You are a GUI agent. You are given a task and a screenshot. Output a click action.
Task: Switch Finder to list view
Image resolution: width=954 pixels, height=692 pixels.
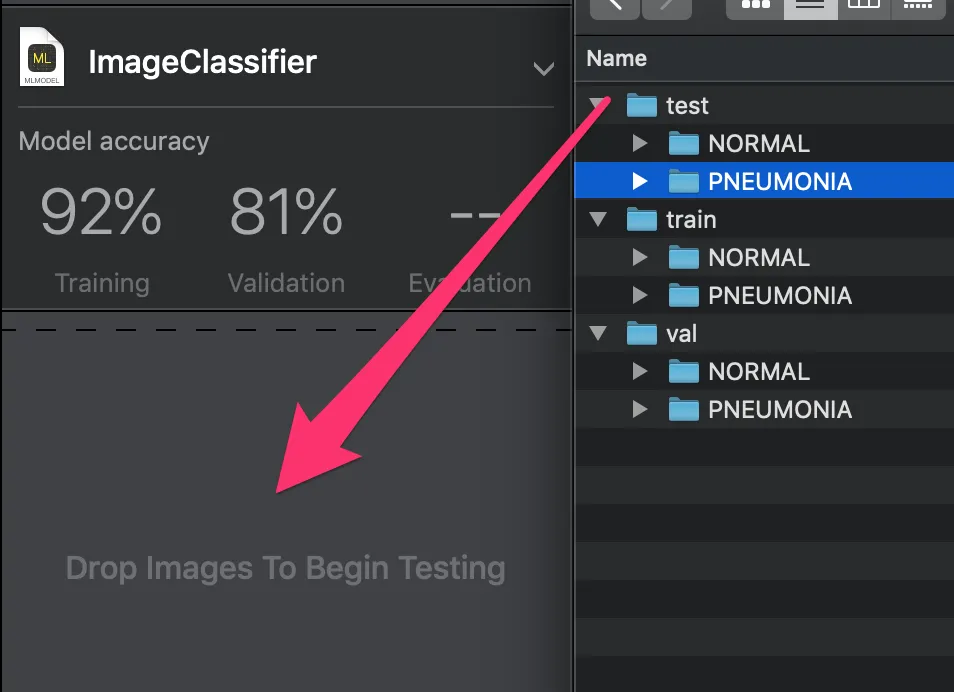(810, 8)
